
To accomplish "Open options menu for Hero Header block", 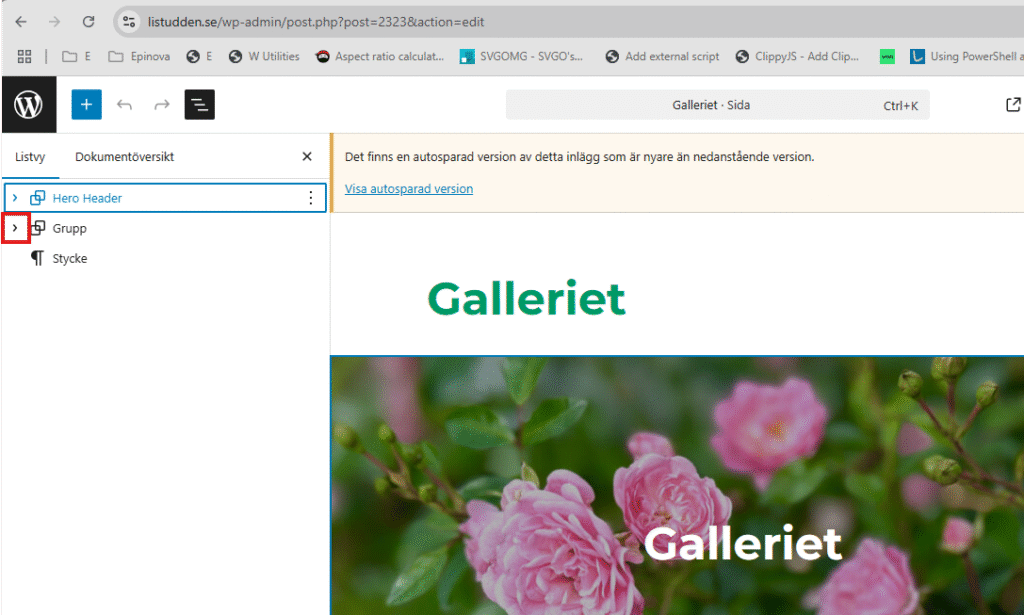I will 311,198.
